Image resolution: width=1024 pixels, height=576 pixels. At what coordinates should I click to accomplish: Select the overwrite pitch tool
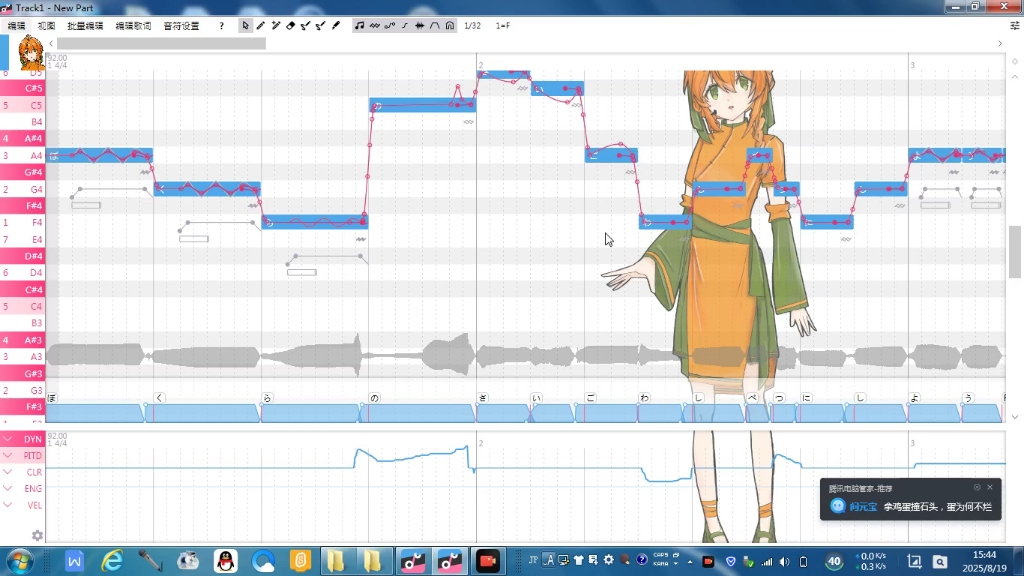(x=321, y=25)
